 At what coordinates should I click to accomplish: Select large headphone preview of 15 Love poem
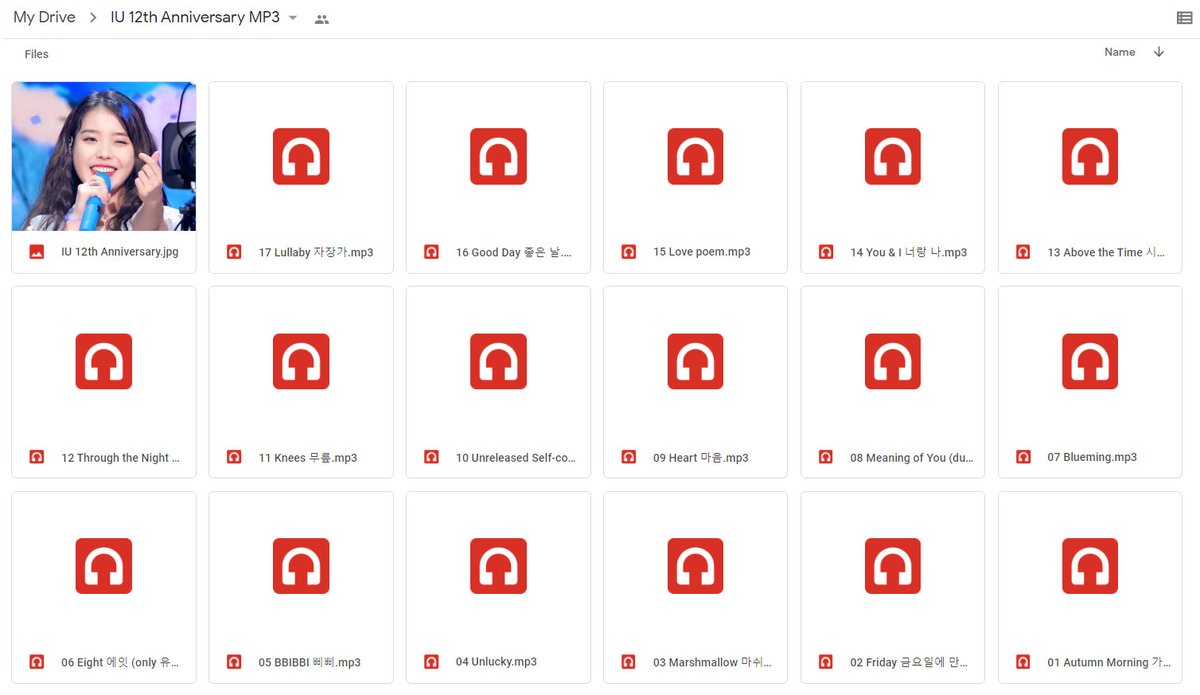(x=696, y=156)
